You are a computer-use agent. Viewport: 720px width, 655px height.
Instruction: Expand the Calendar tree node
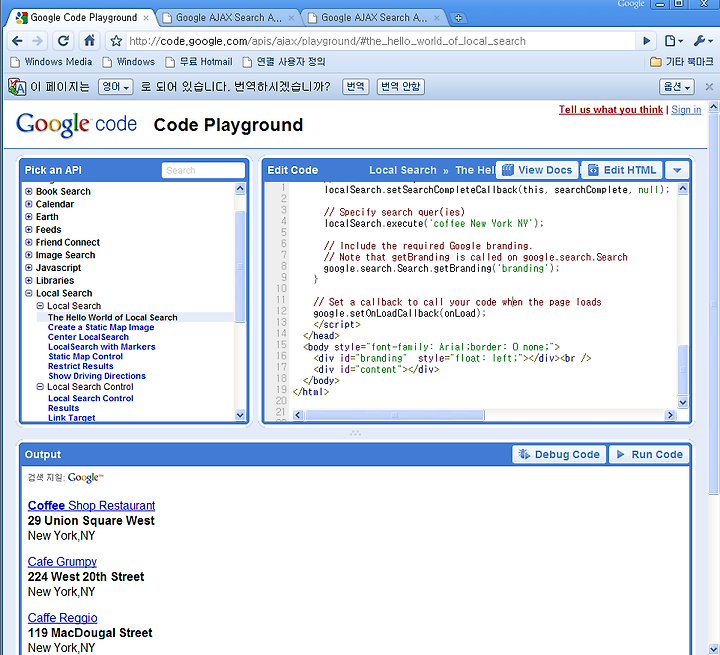[x=29, y=204]
